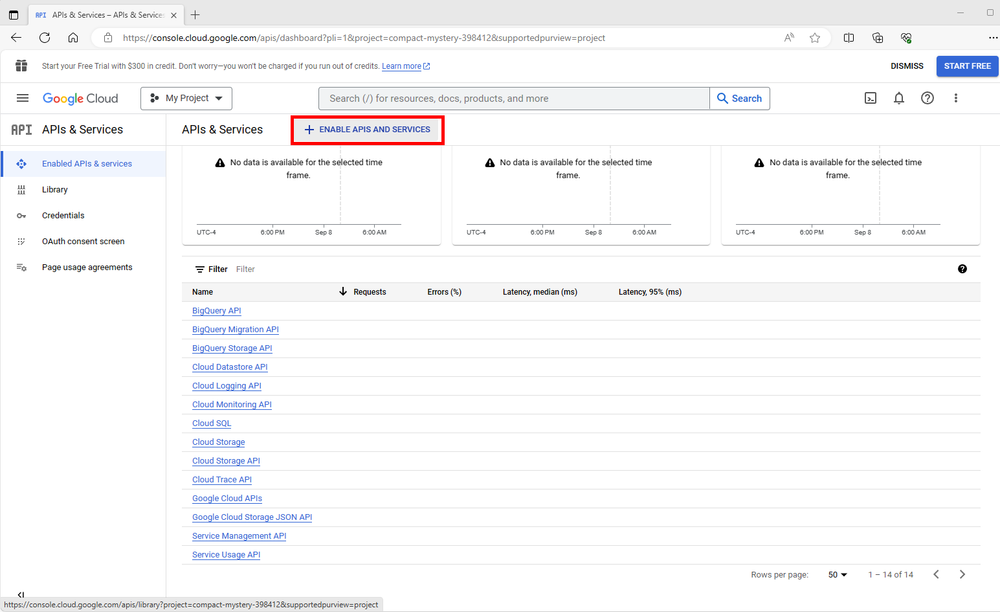Open the help question mark menu
The width and height of the screenshot is (1000, 612).
pyautogui.click(x=927, y=98)
